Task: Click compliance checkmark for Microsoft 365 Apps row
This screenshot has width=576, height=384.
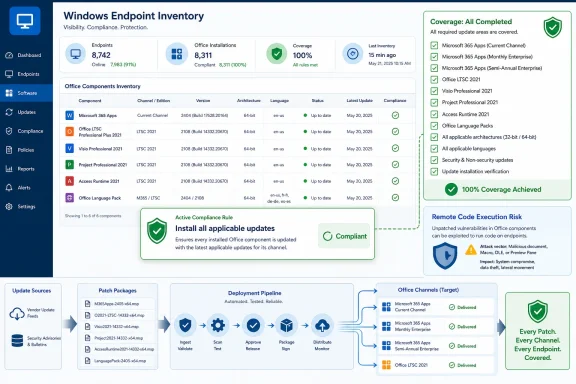Action: (x=395, y=115)
